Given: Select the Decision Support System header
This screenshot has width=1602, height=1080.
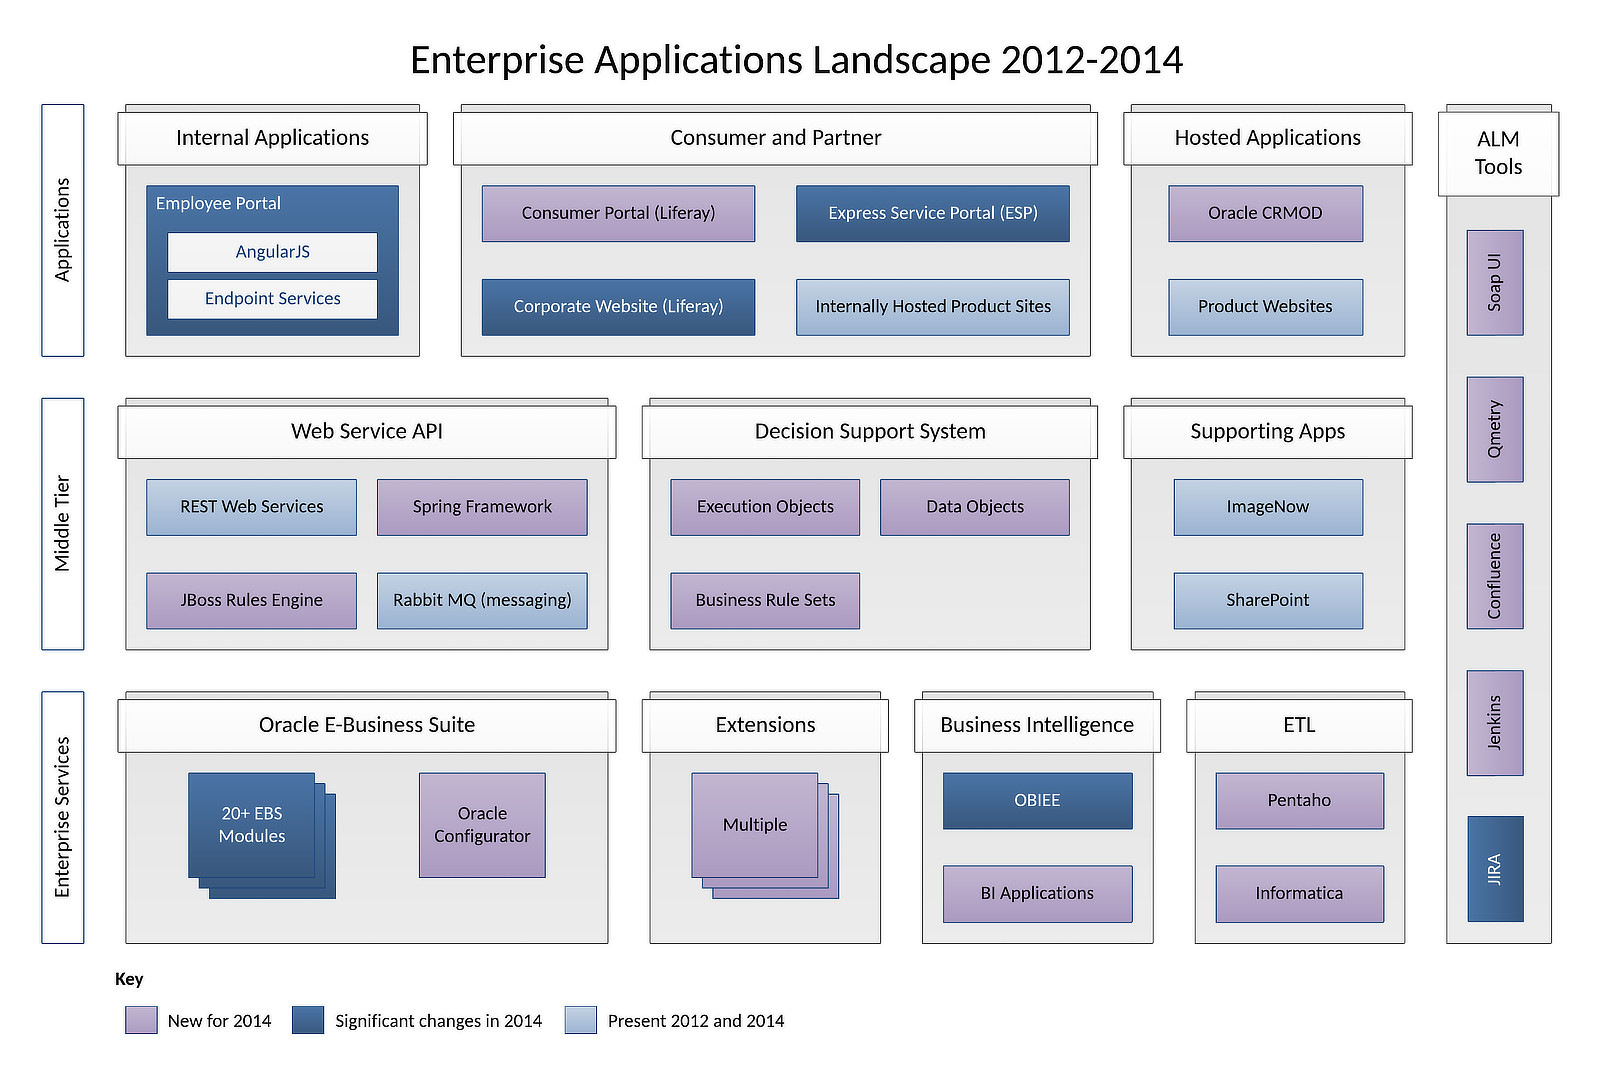Looking at the screenshot, I should click(870, 432).
